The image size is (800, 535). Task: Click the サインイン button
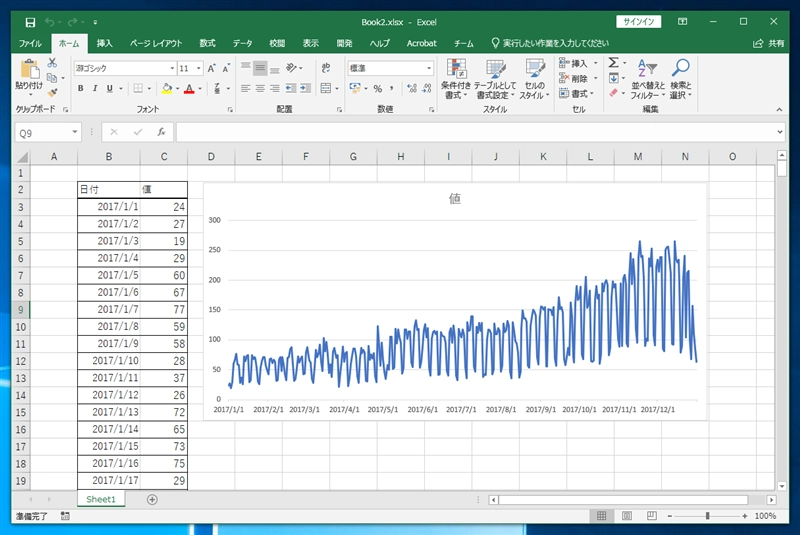point(639,21)
